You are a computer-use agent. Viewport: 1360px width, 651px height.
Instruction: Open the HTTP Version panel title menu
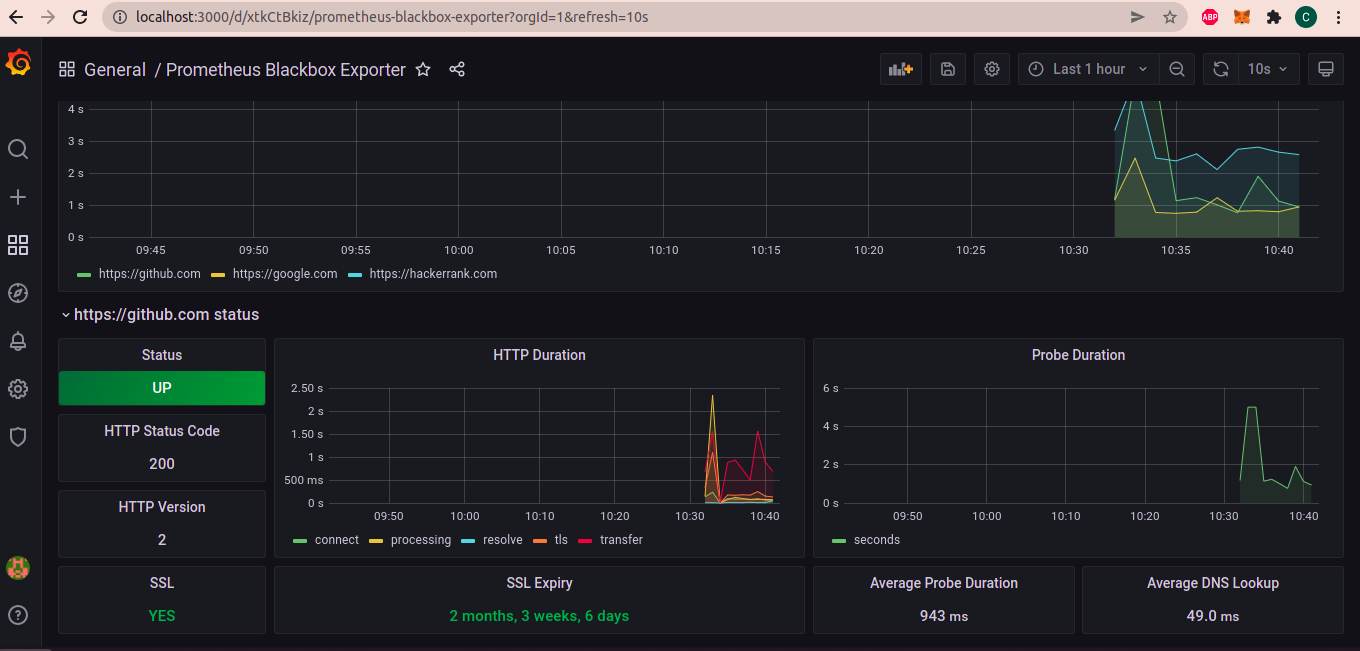[162, 507]
